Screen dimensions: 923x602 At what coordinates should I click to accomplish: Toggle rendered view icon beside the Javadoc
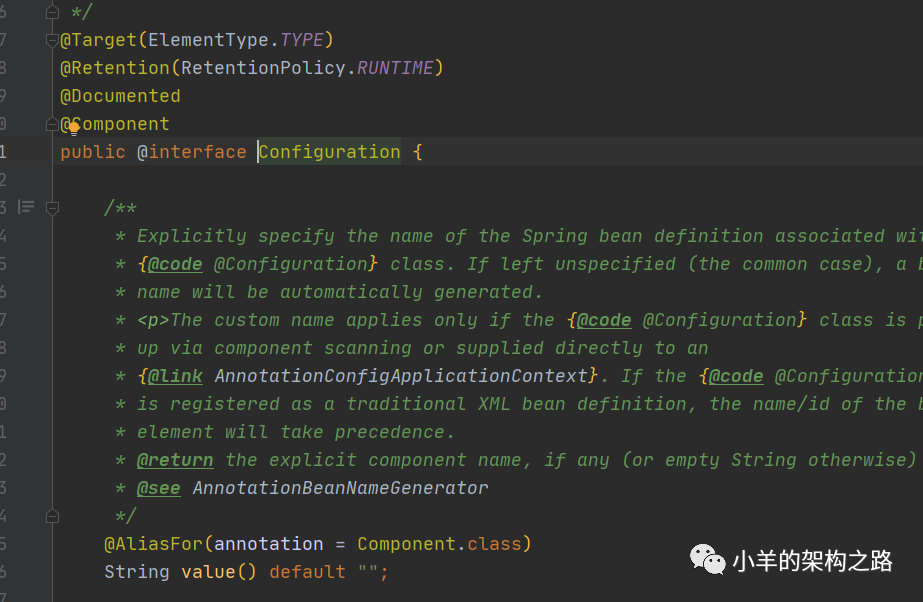click(26, 207)
